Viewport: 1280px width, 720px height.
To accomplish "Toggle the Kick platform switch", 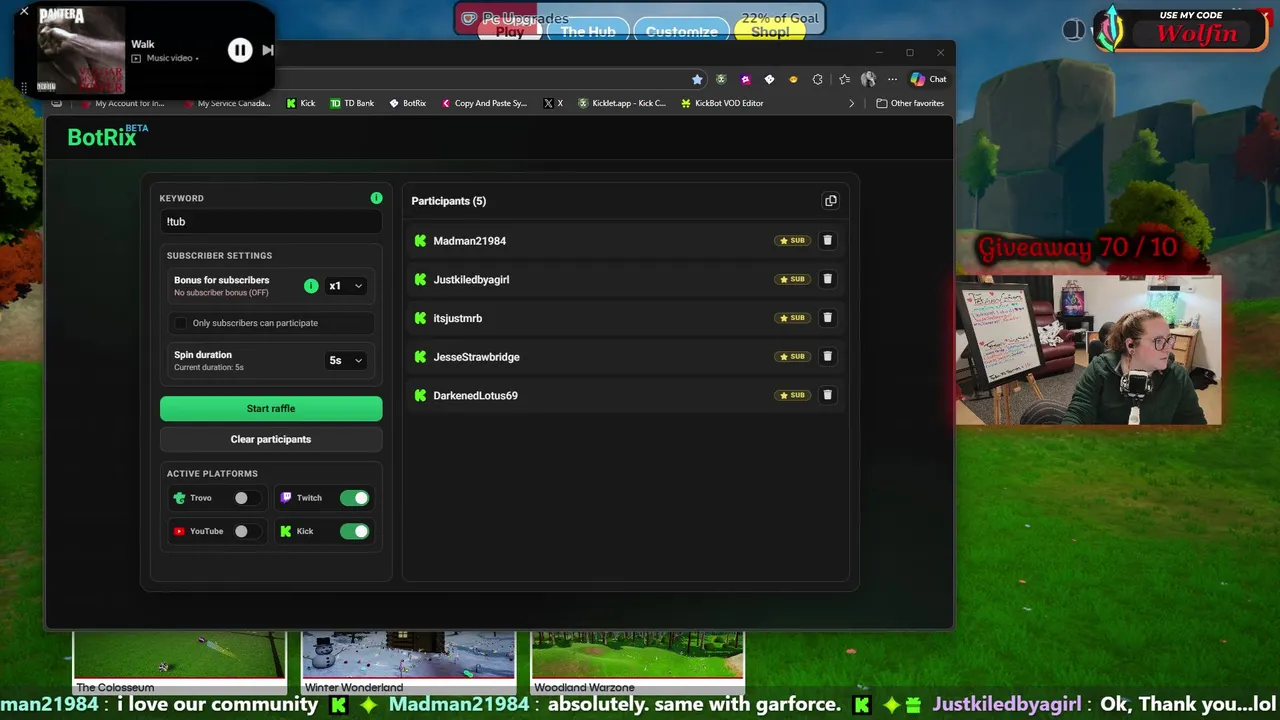I will [x=354, y=531].
